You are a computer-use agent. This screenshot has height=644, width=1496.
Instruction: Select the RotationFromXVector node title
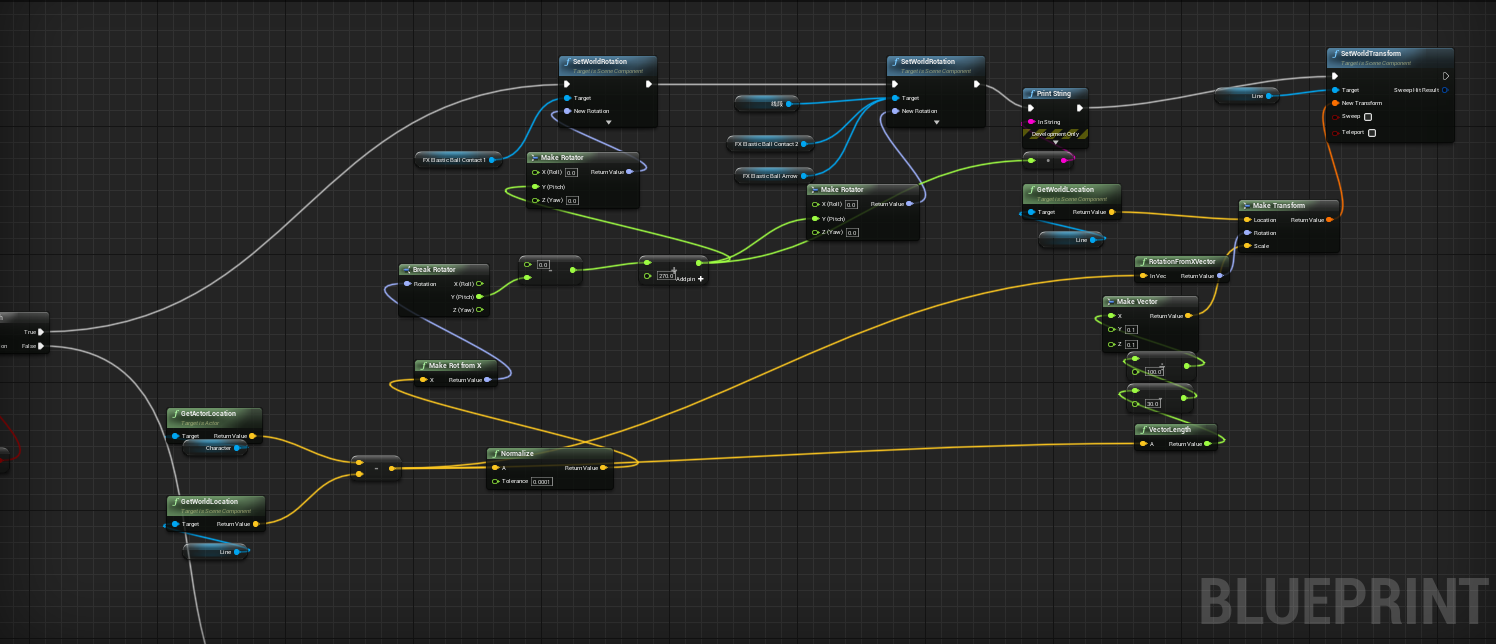tap(1182, 262)
